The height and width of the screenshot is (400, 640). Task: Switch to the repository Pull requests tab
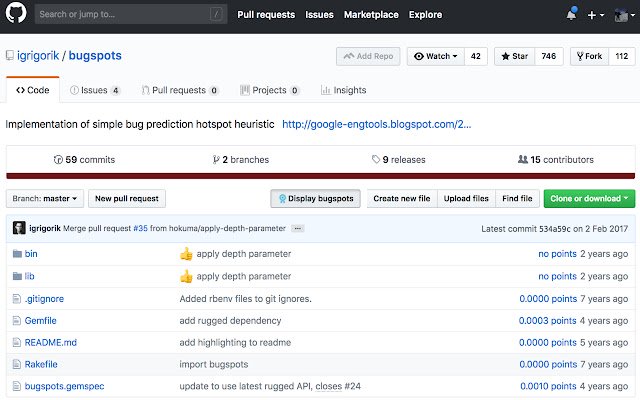pos(180,90)
